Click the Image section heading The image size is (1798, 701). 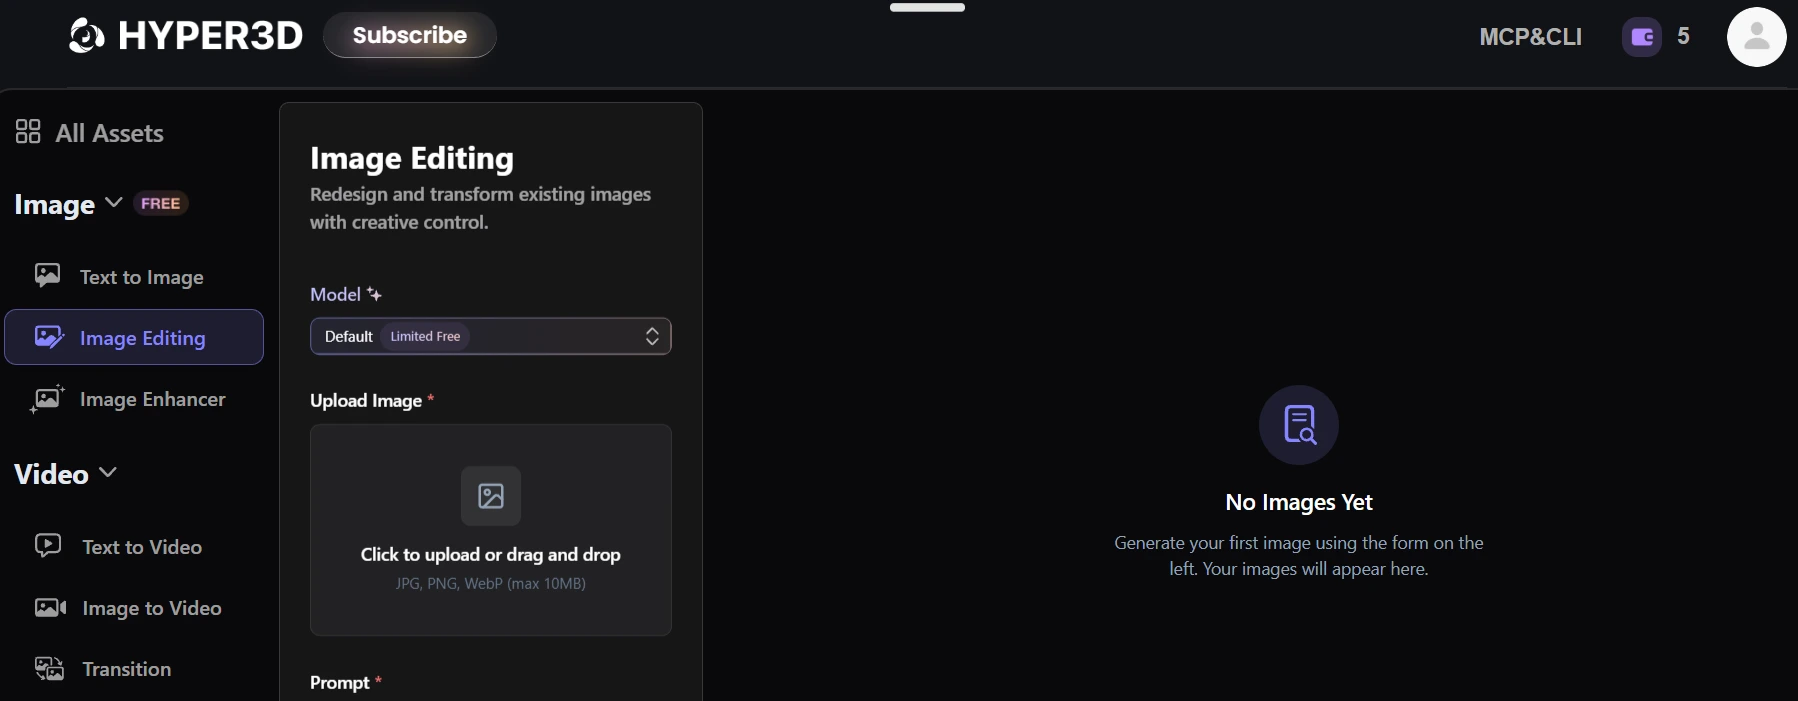point(54,204)
